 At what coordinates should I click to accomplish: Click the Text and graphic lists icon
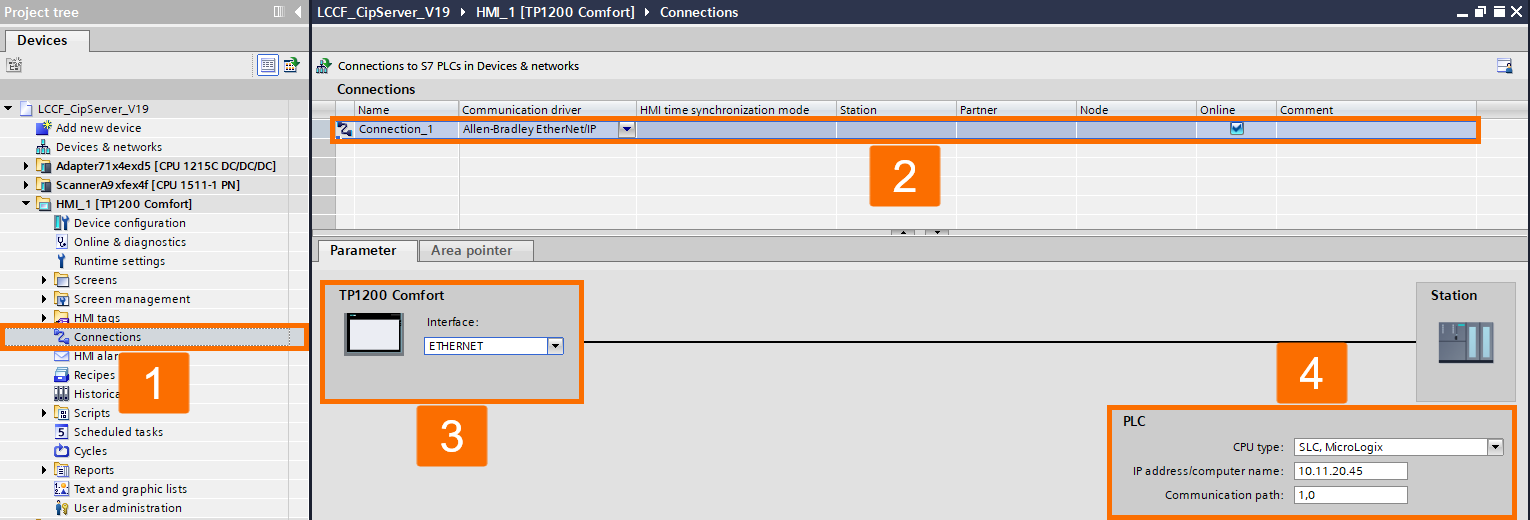[x=62, y=489]
